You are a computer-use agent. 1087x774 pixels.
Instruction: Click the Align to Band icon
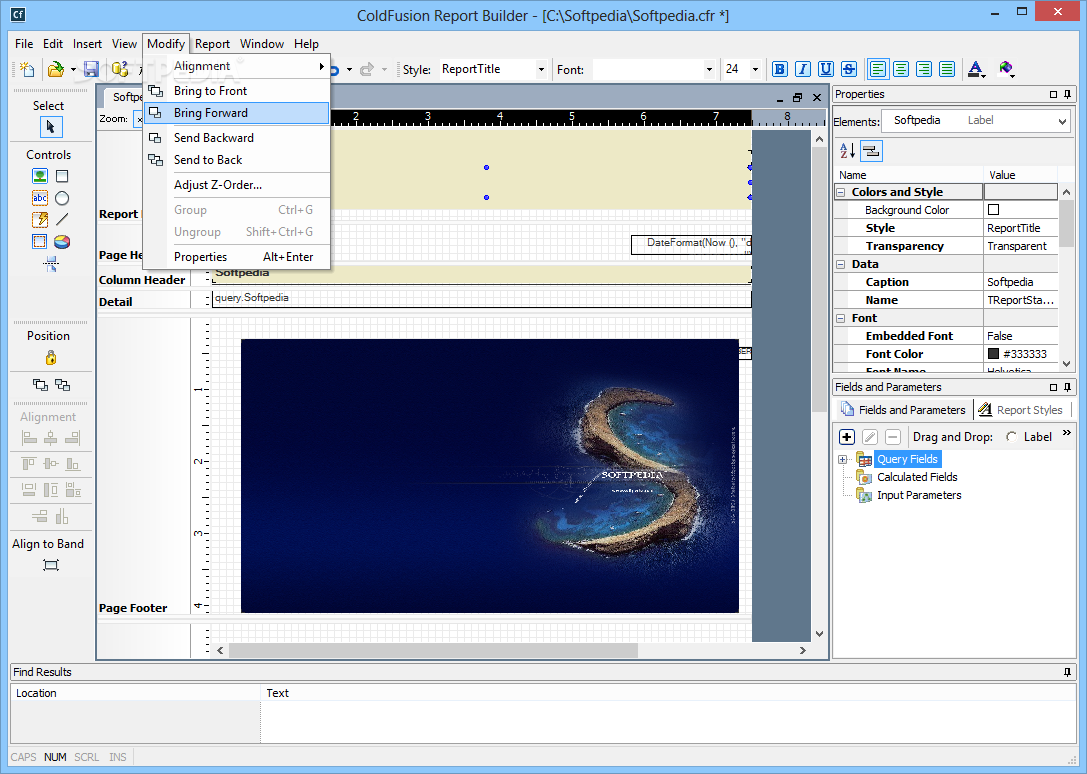tap(50, 565)
